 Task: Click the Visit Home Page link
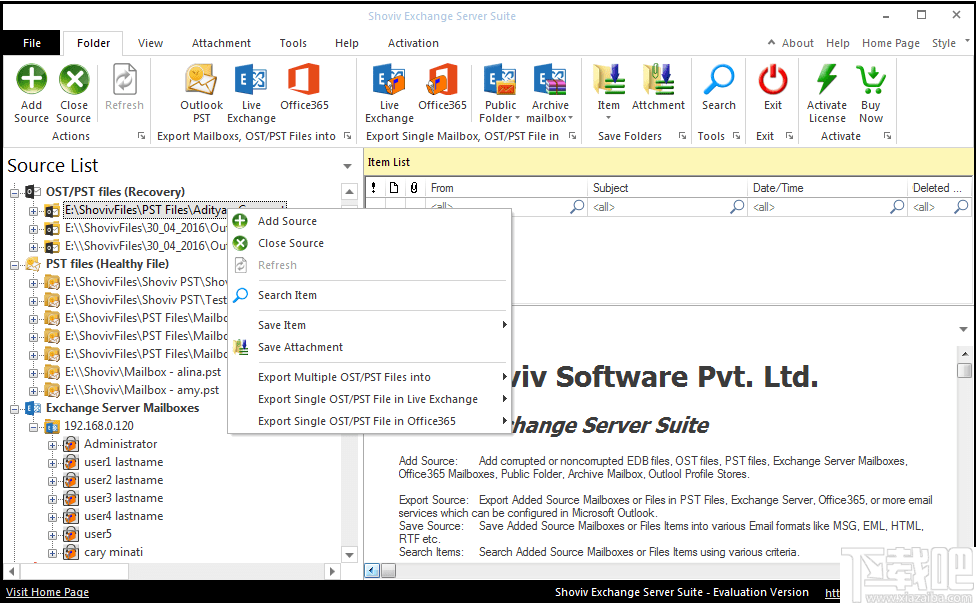(x=46, y=591)
